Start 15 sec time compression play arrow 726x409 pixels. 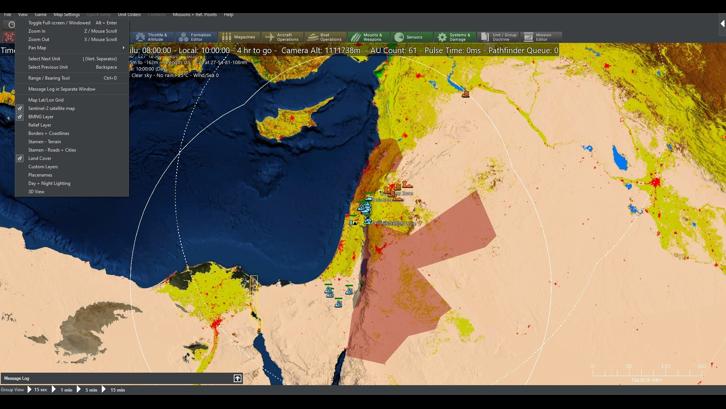30,390
